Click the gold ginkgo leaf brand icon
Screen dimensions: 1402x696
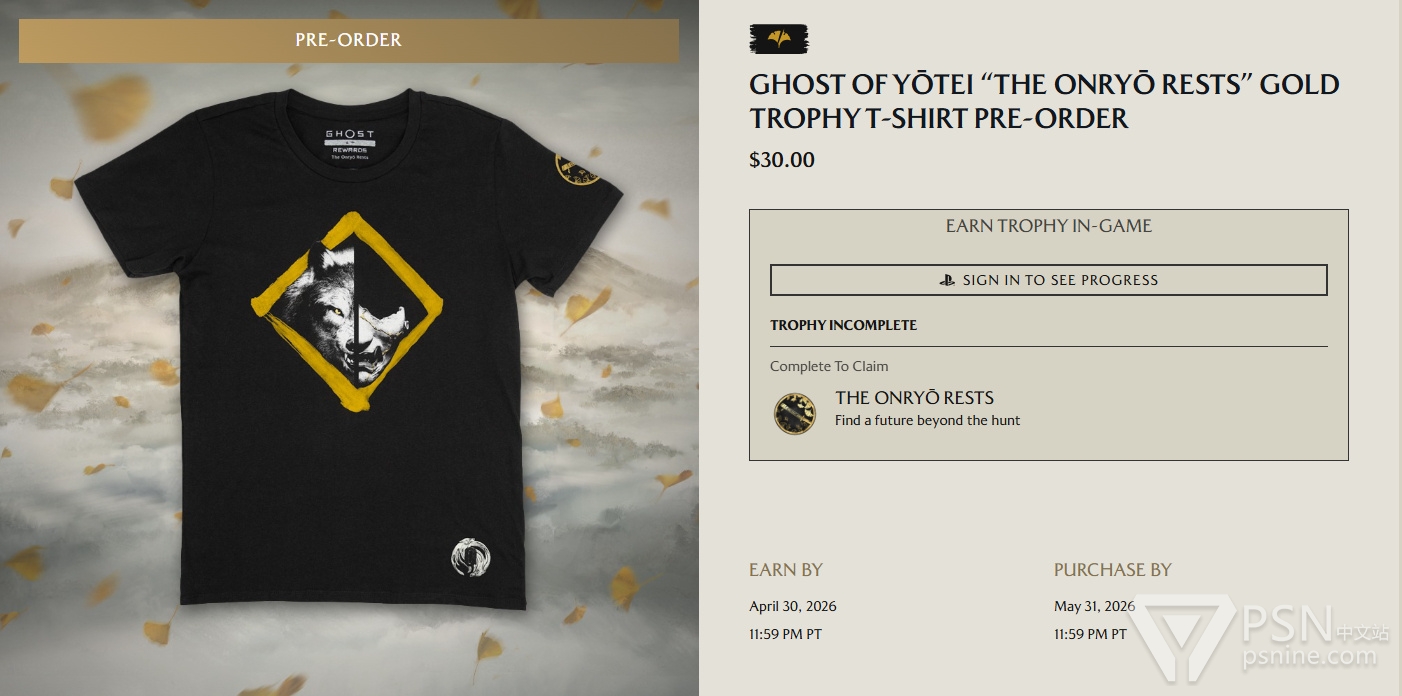click(778, 39)
